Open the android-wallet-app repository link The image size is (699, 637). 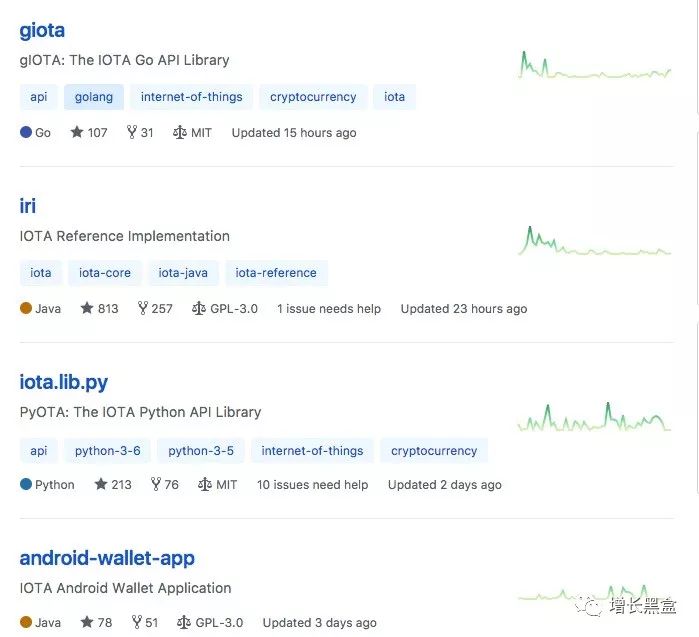(x=107, y=558)
